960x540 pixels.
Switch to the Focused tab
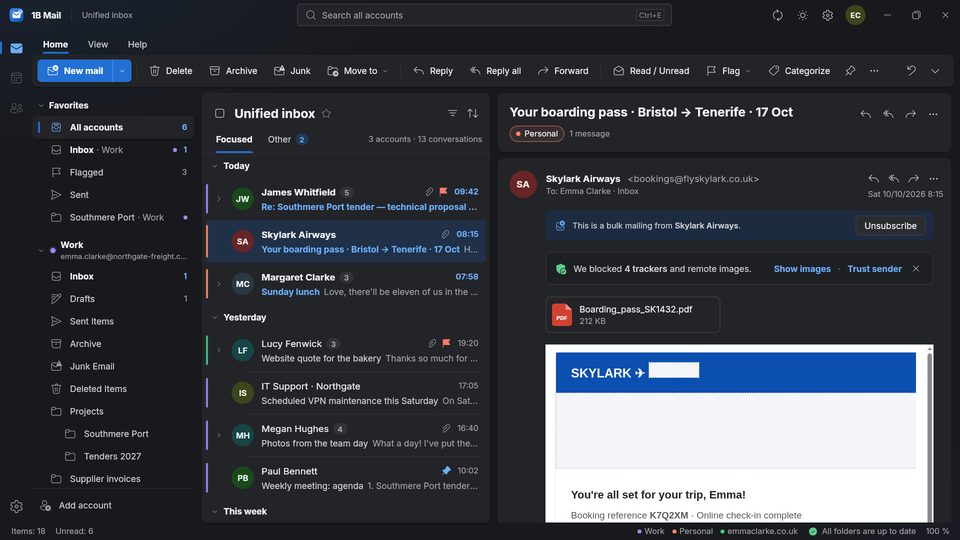pos(234,140)
